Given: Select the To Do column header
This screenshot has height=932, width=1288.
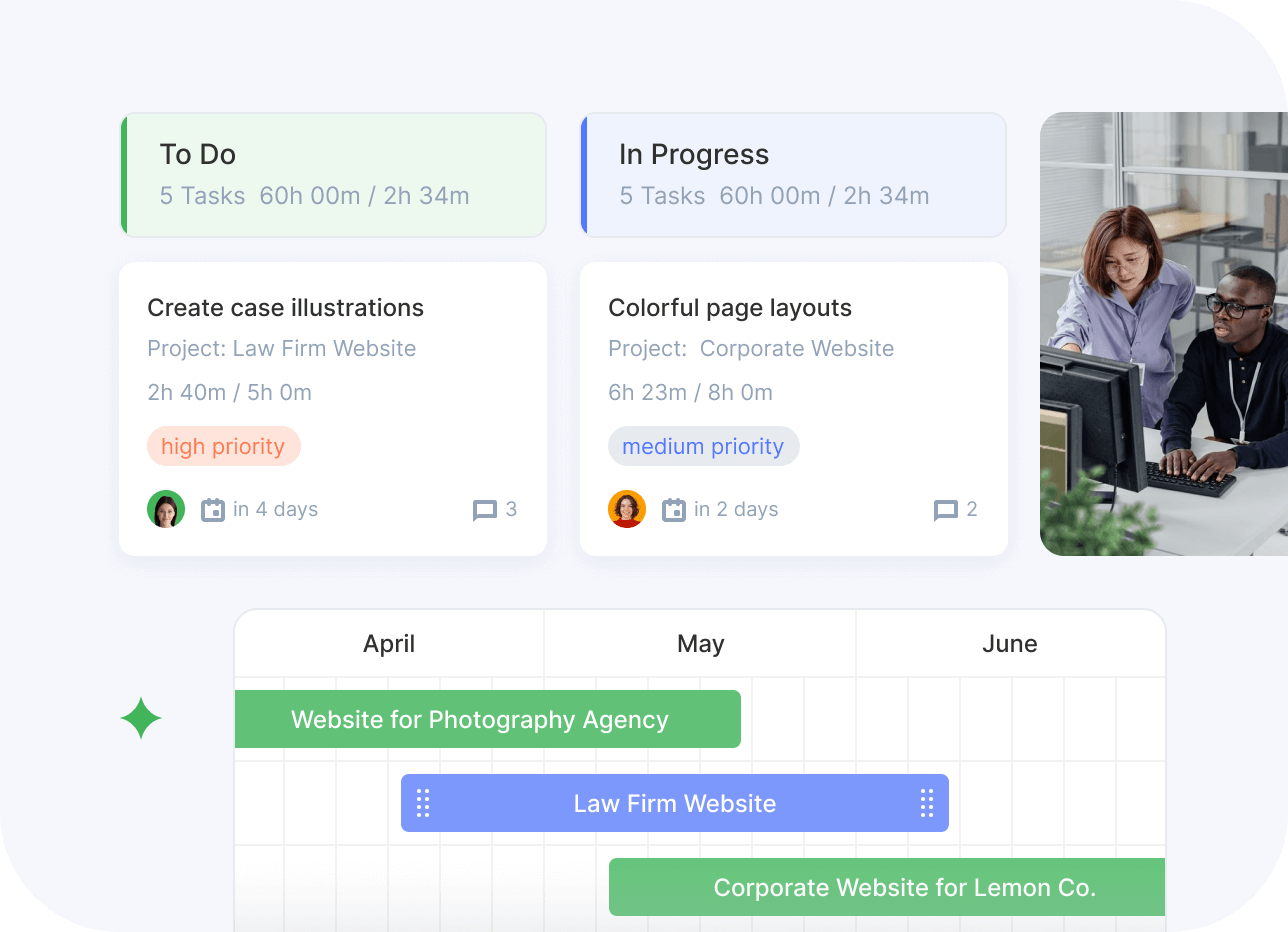Looking at the screenshot, I should click(333, 175).
